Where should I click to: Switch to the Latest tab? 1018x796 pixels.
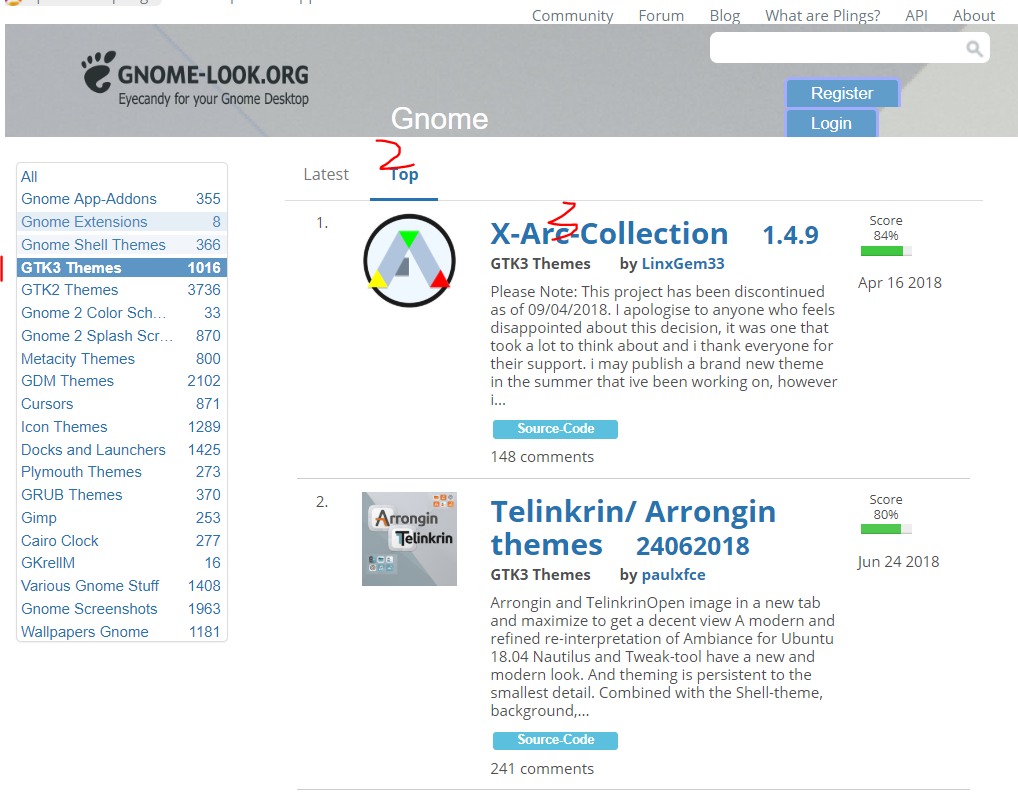pyautogui.click(x=326, y=174)
